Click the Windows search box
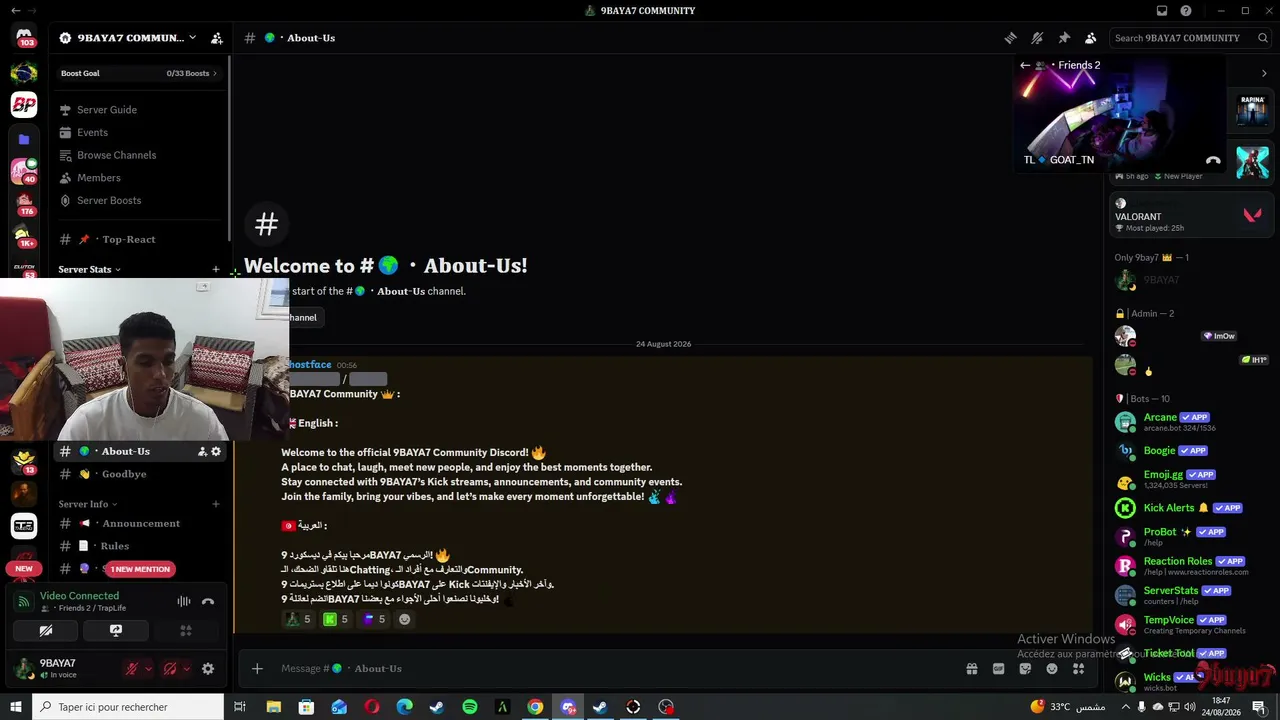Screen dimensions: 1280x720 point(129,707)
